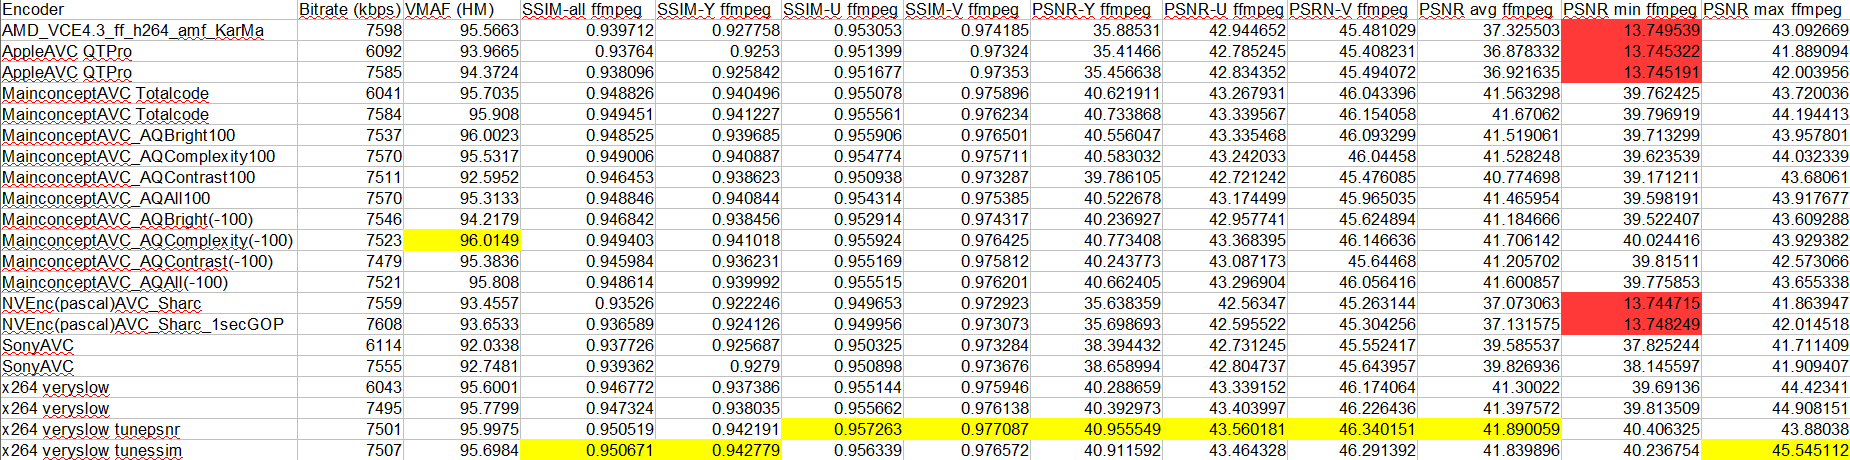Select the SonyAVC cell with bitrate 6114
Viewport: 1850px width, 460px height.
click(149, 346)
